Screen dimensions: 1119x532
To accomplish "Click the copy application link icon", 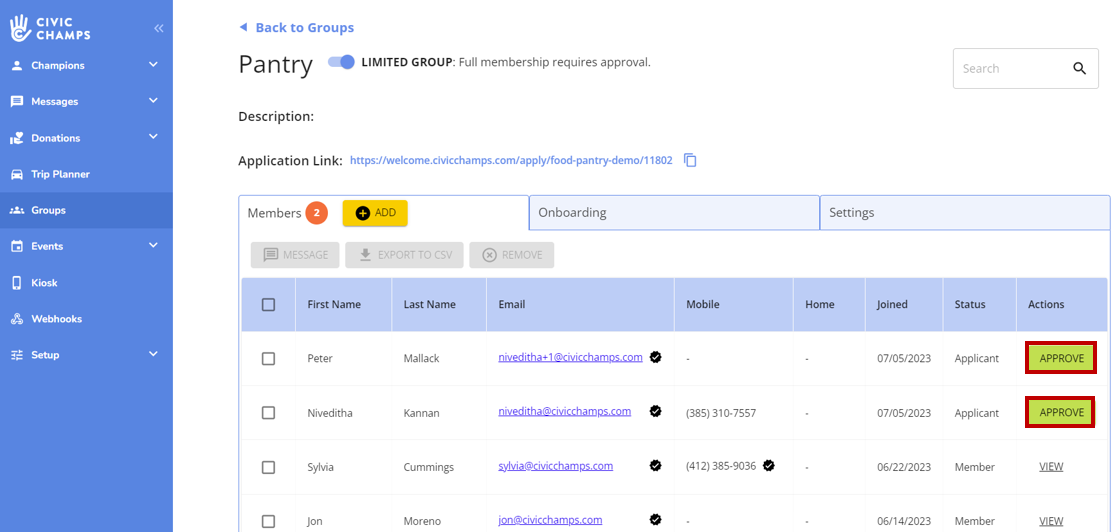I will (690, 160).
